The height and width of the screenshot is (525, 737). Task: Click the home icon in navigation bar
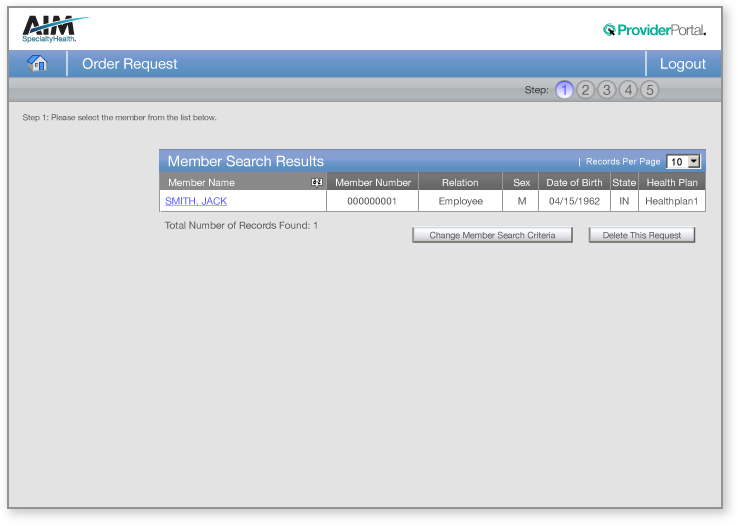coord(38,64)
